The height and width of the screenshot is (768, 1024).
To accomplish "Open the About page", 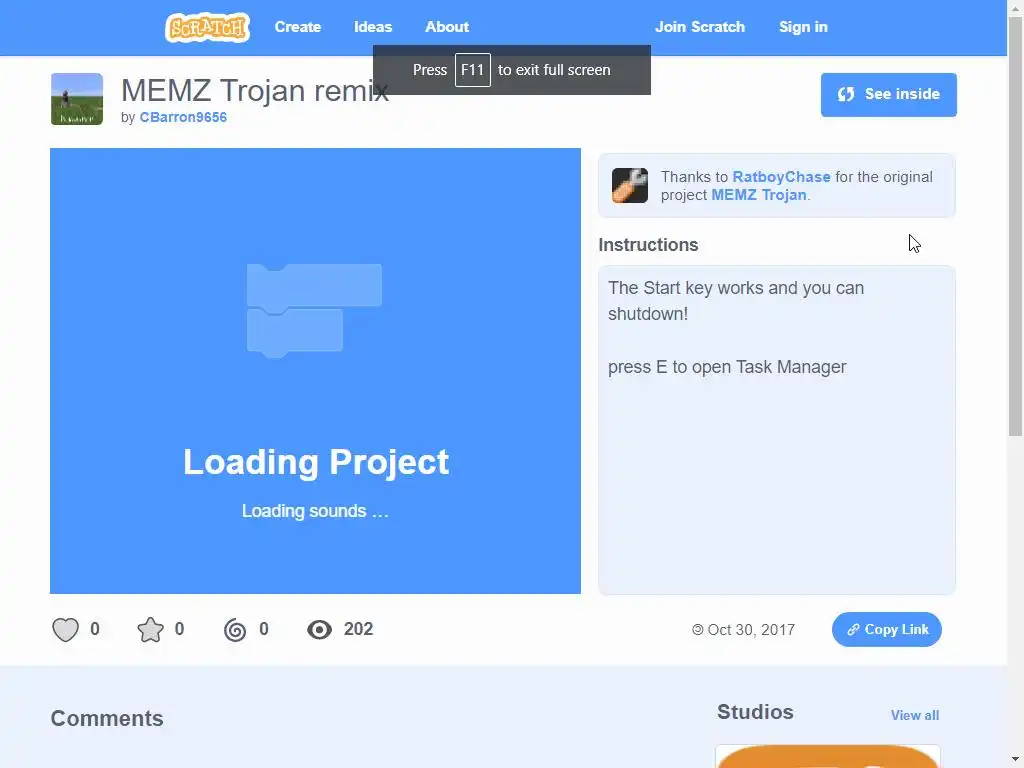I will tap(447, 27).
